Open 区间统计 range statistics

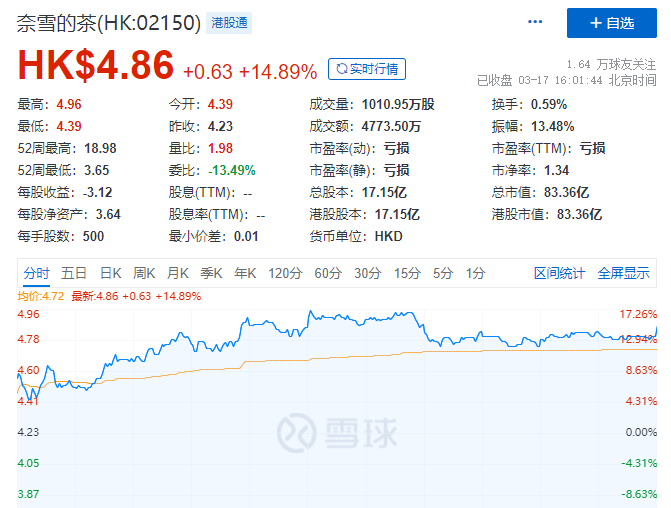pyautogui.click(x=559, y=273)
